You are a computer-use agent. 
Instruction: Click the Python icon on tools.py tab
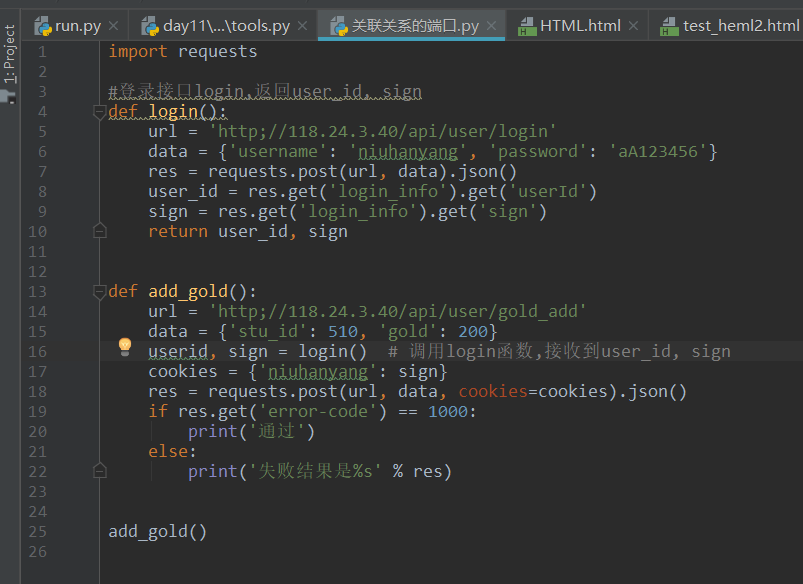pos(150,25)
